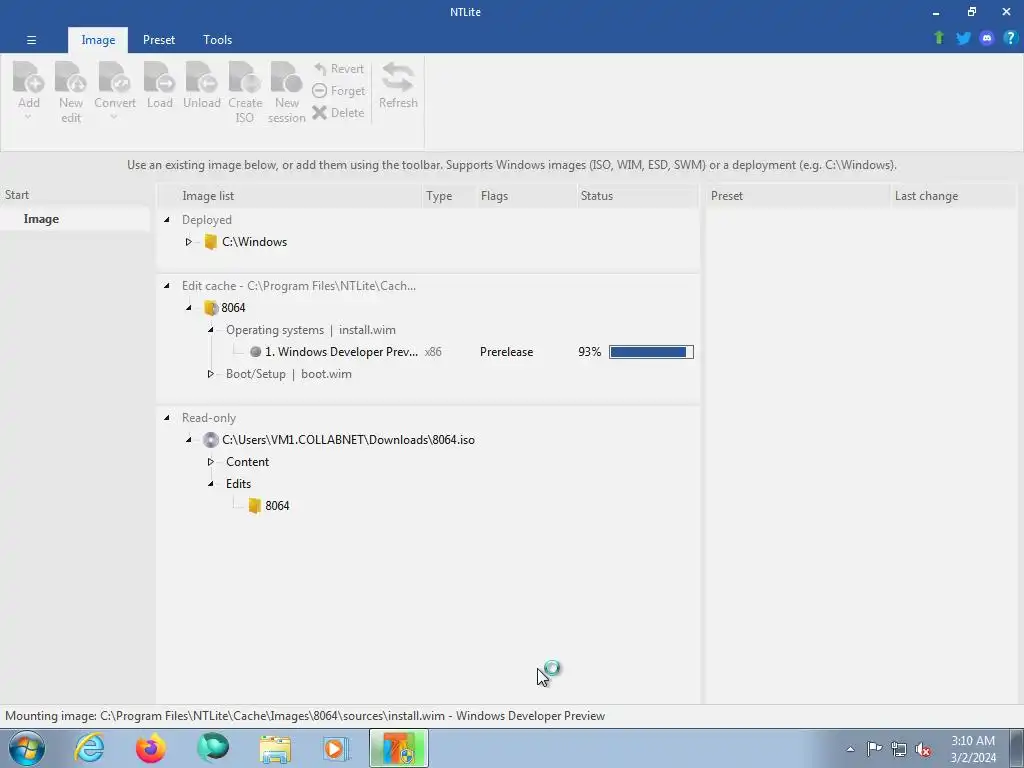Expand the Boot/Setup boot.wim node
Image resolution: width=1024 pixels, height=768 pixels.
point(211,374)
